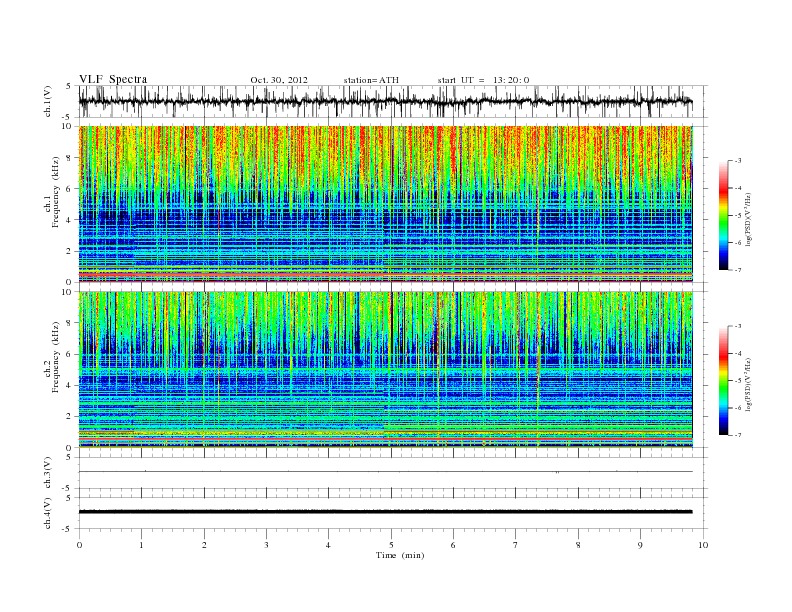Viewport: 792px width, 612px height.
Task: Click the "ch.4(V)" axis label
Action: point(48,513)
